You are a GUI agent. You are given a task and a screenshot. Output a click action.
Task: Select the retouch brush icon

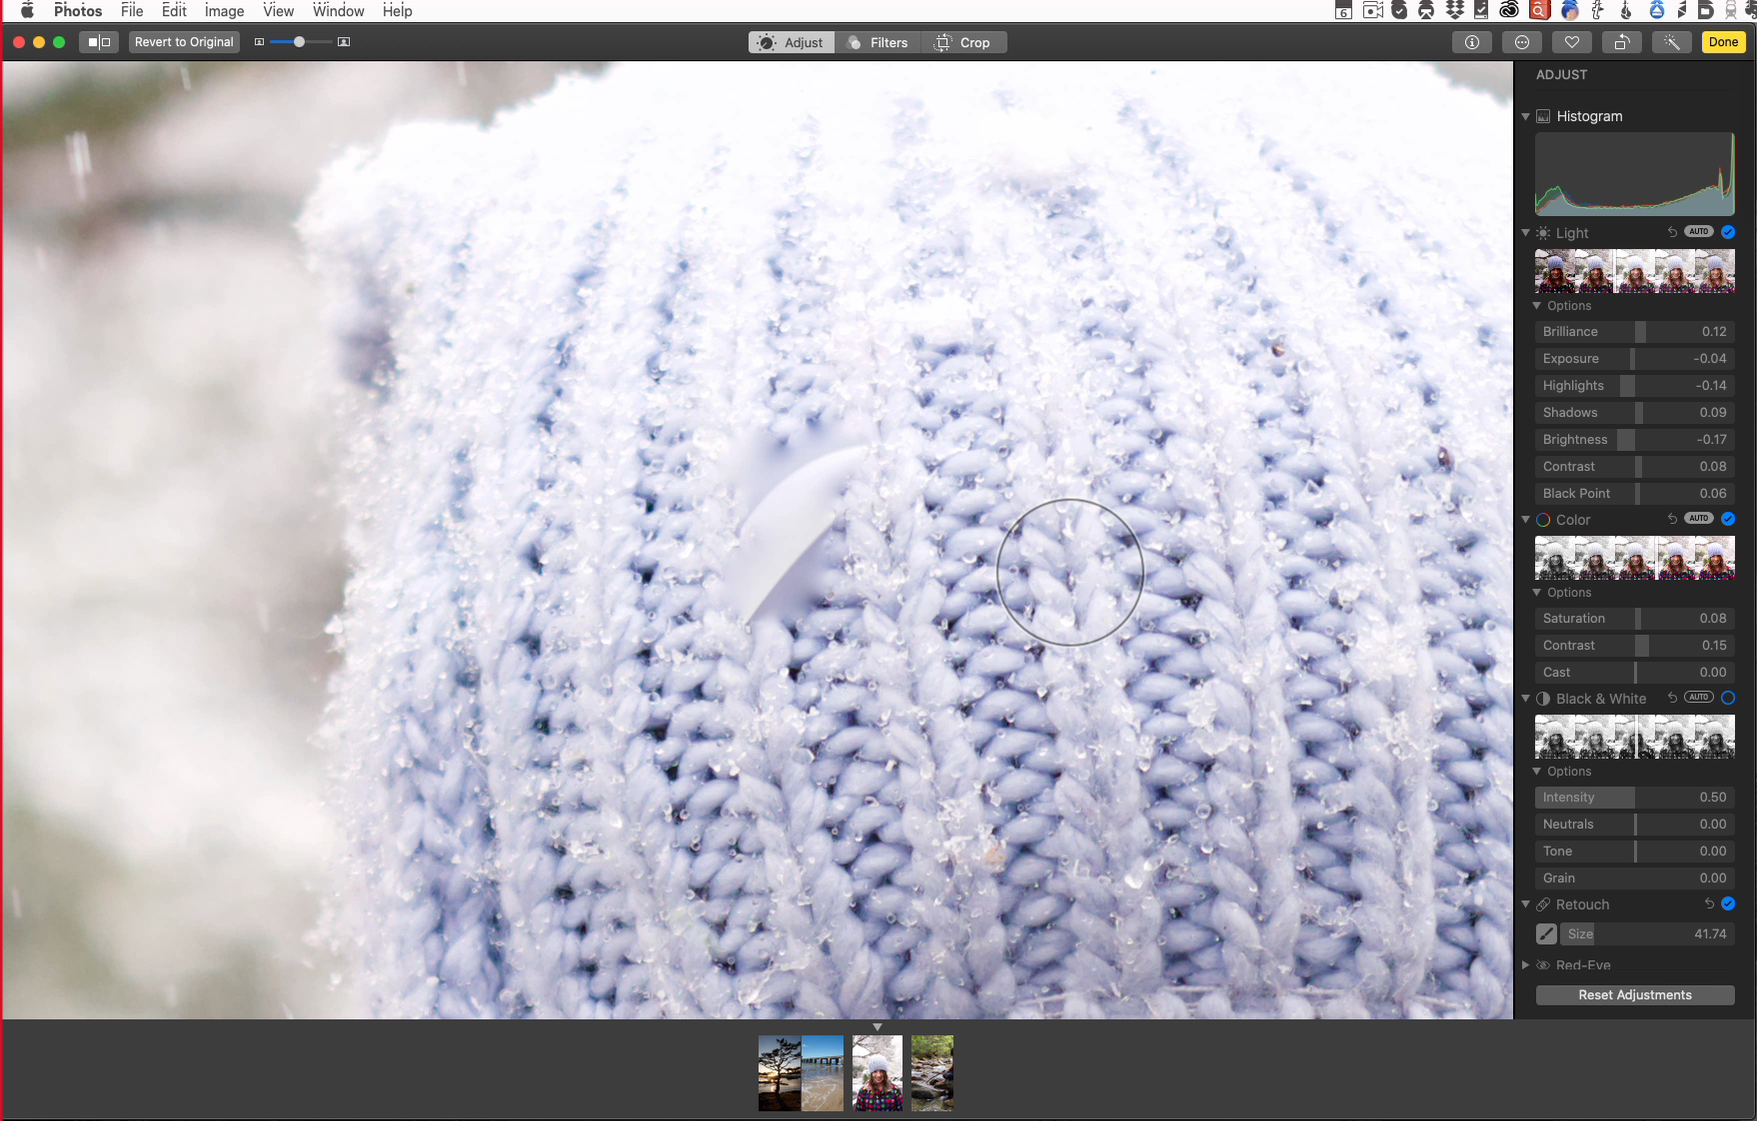[1546, 934]
